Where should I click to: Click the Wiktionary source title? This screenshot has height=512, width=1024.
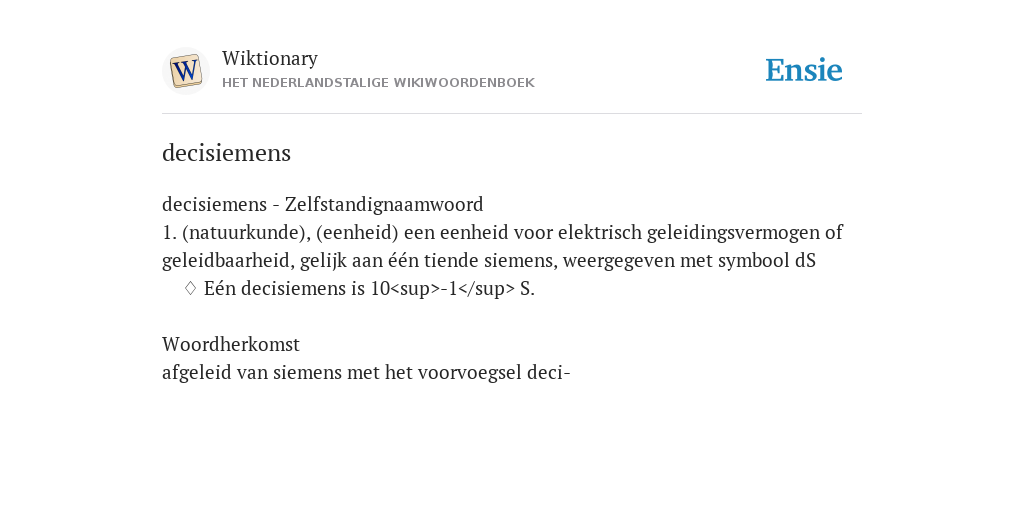pos(270,59)
